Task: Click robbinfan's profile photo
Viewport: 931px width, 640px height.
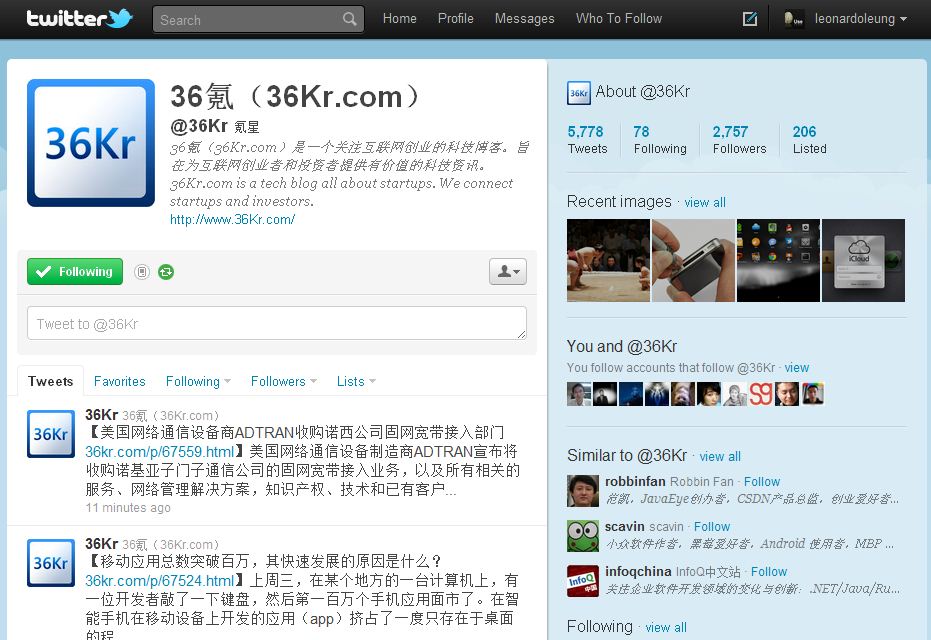Action: (582, 490)
